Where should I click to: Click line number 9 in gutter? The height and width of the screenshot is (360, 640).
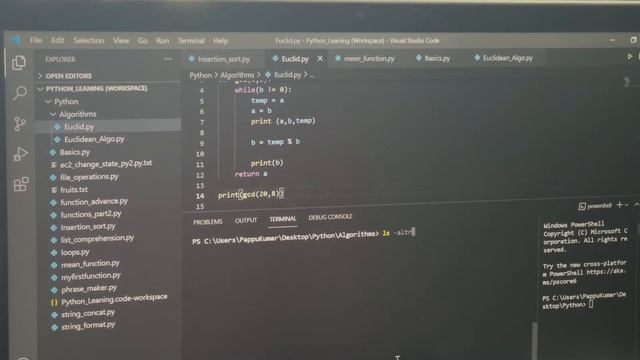202,143
